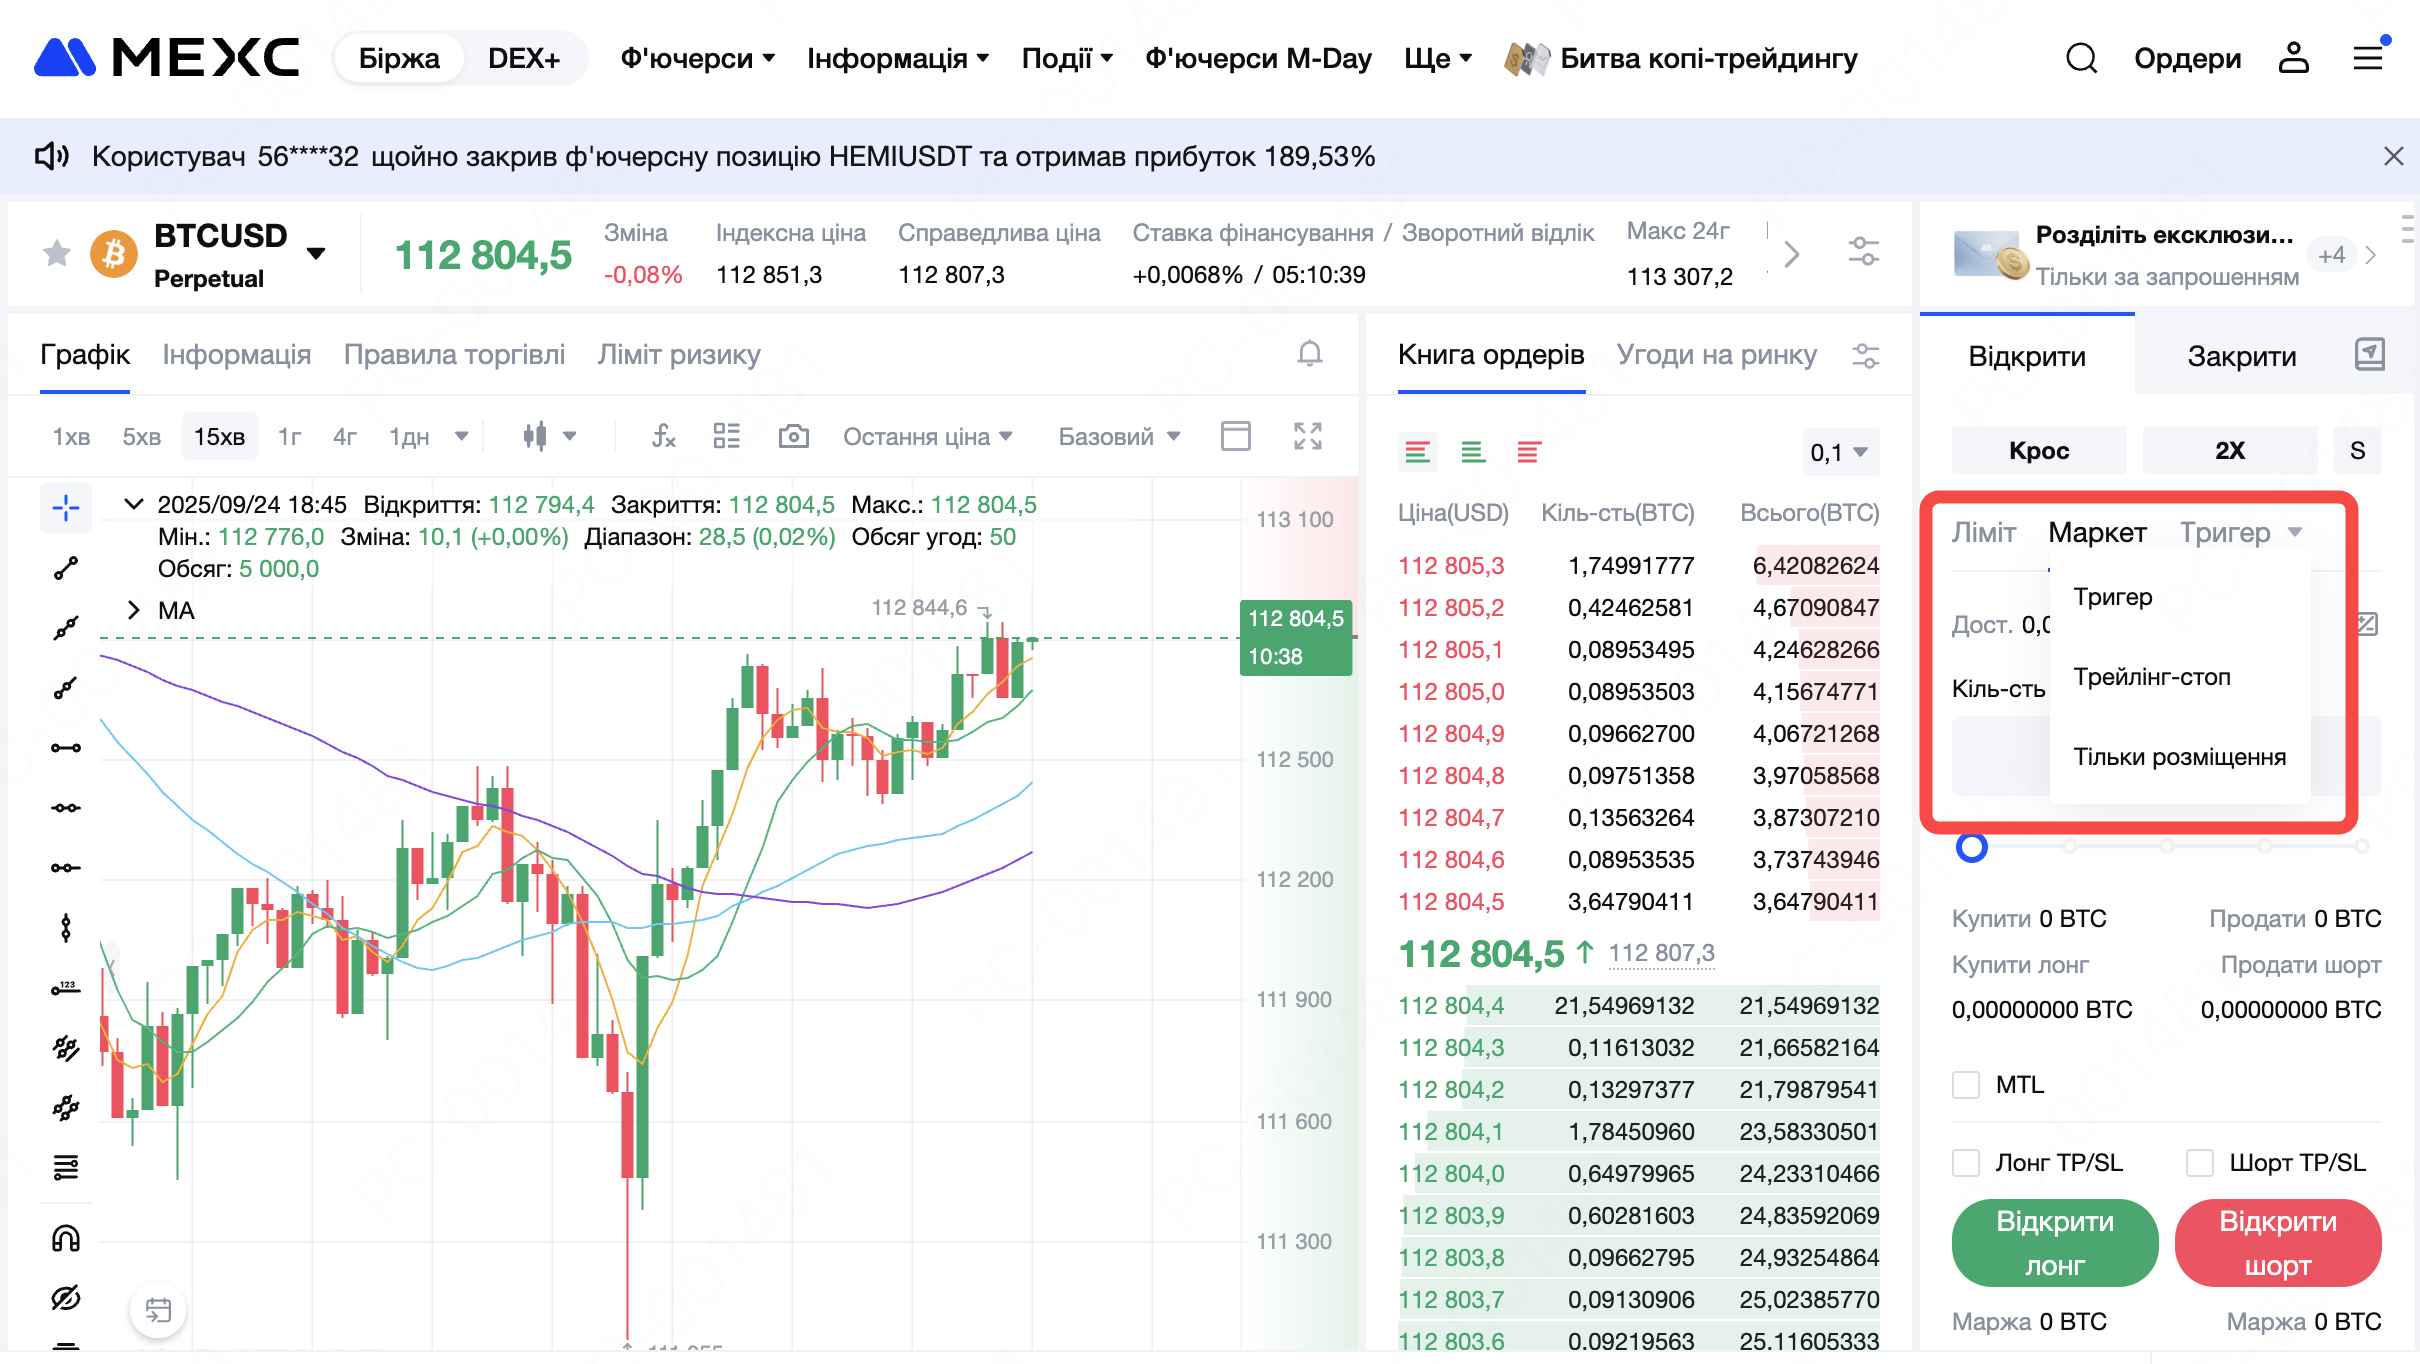Select the crosshair cursor drawing tool
Image resolution: width=2420 pixels, height=1364 pixels.
(66, 508)
